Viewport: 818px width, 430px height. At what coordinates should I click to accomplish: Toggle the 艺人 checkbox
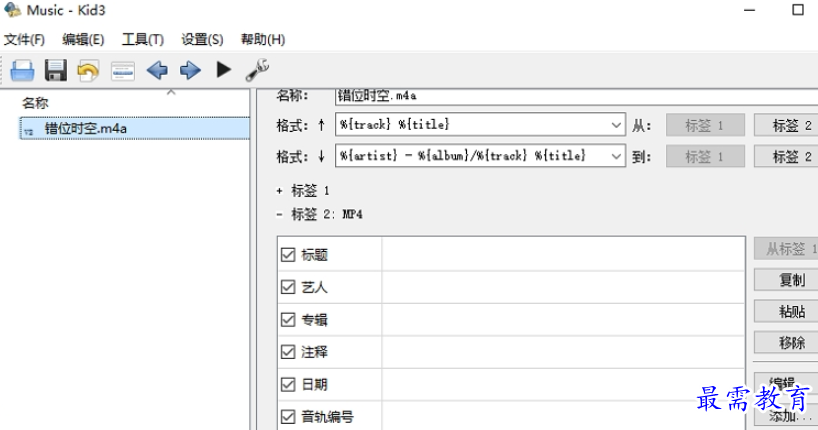click(x=288, y=287)
